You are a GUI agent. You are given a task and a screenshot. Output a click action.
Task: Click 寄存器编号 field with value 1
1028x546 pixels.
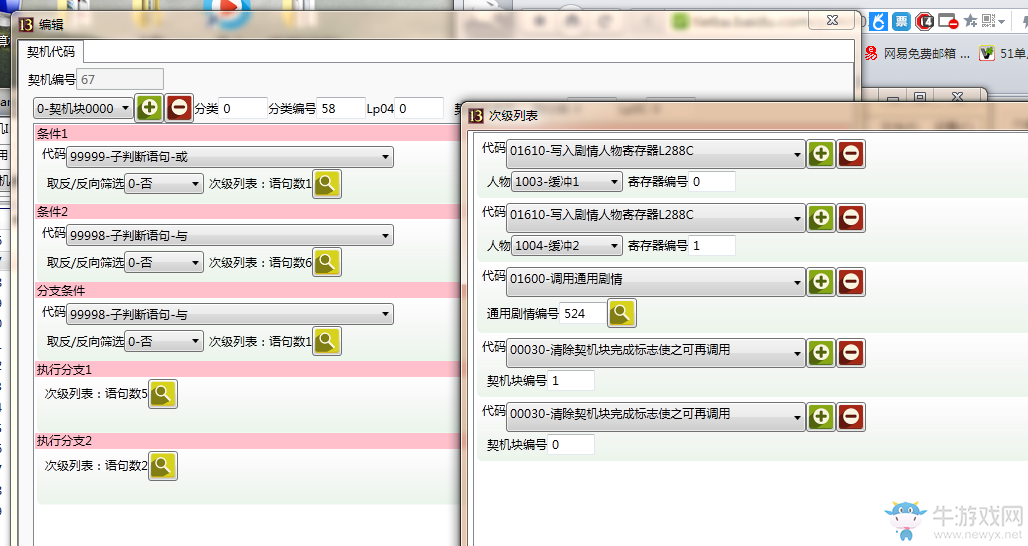click(711, 246)
